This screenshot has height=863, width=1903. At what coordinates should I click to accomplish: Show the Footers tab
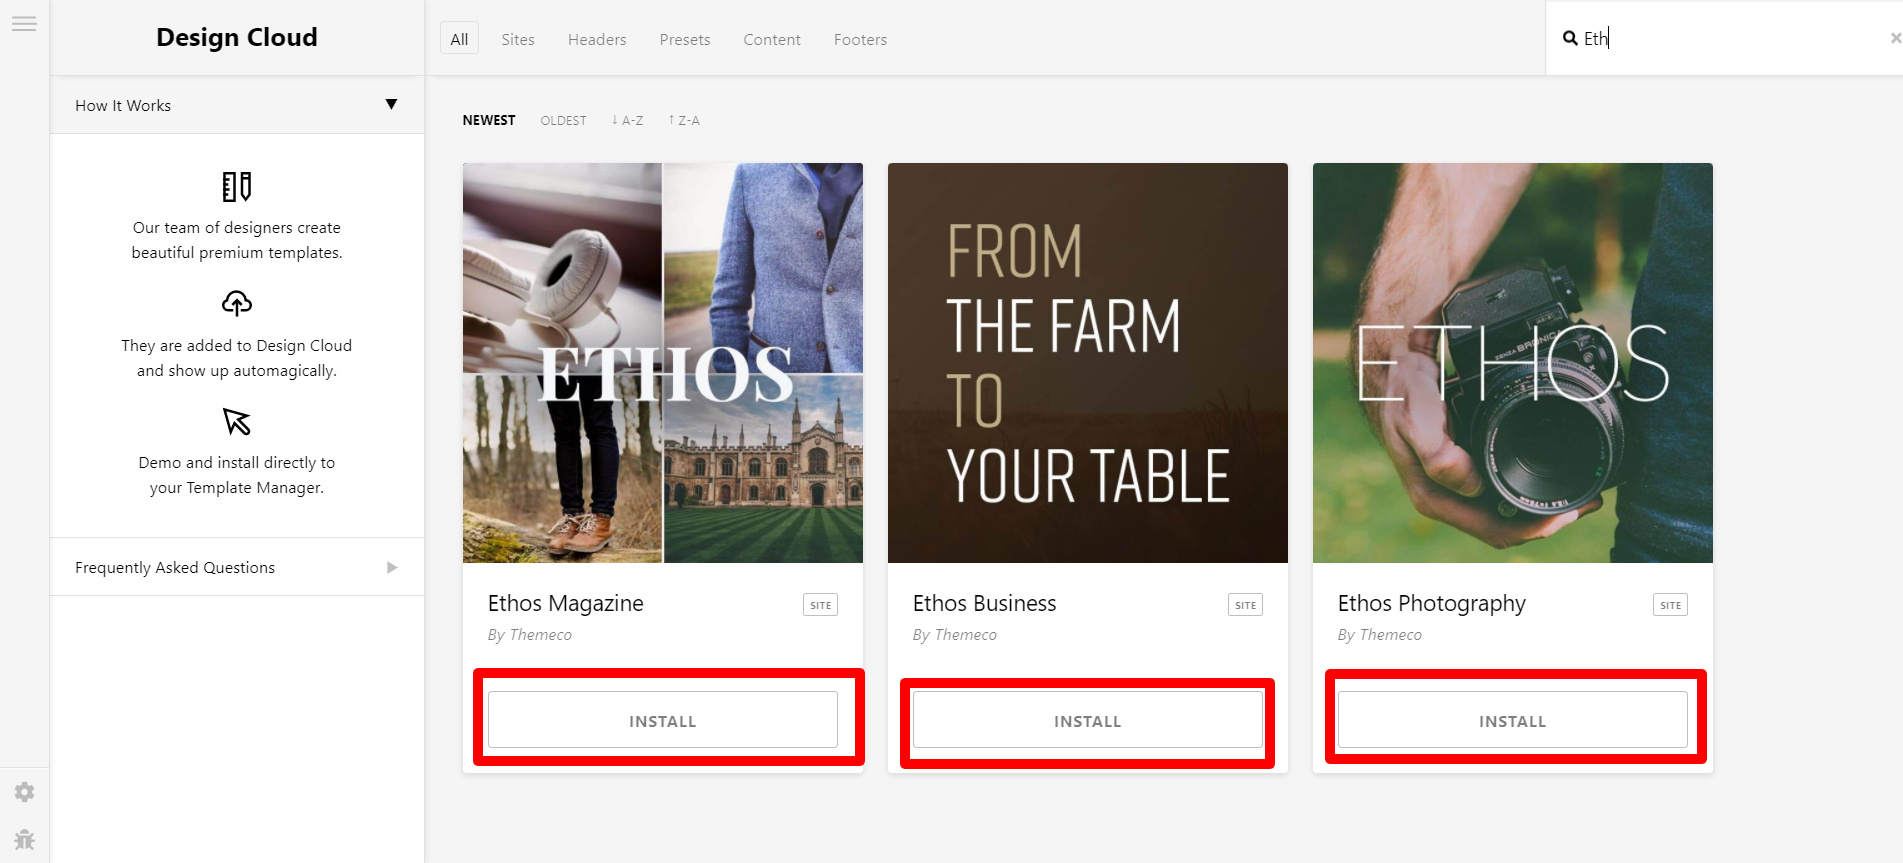[860, 39]
